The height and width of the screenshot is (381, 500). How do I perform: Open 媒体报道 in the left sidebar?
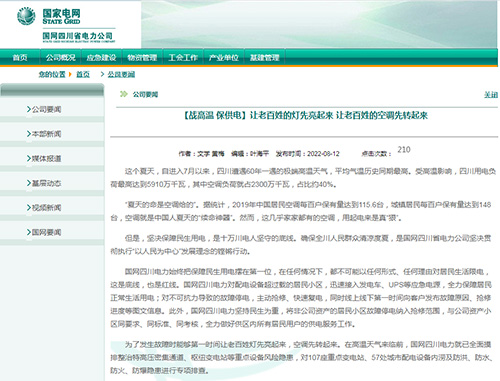[46, 159]
